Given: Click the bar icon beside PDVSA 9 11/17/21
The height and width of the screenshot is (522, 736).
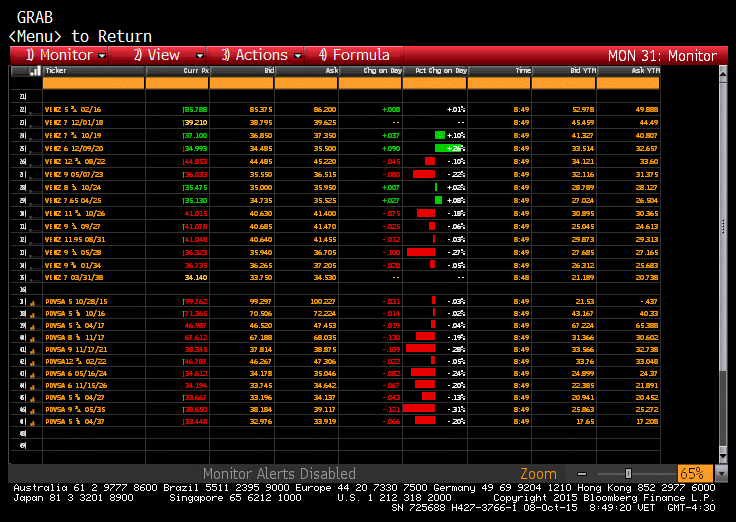Looking at the screenshot, I should pyautogui.click(x=32, y=351).
